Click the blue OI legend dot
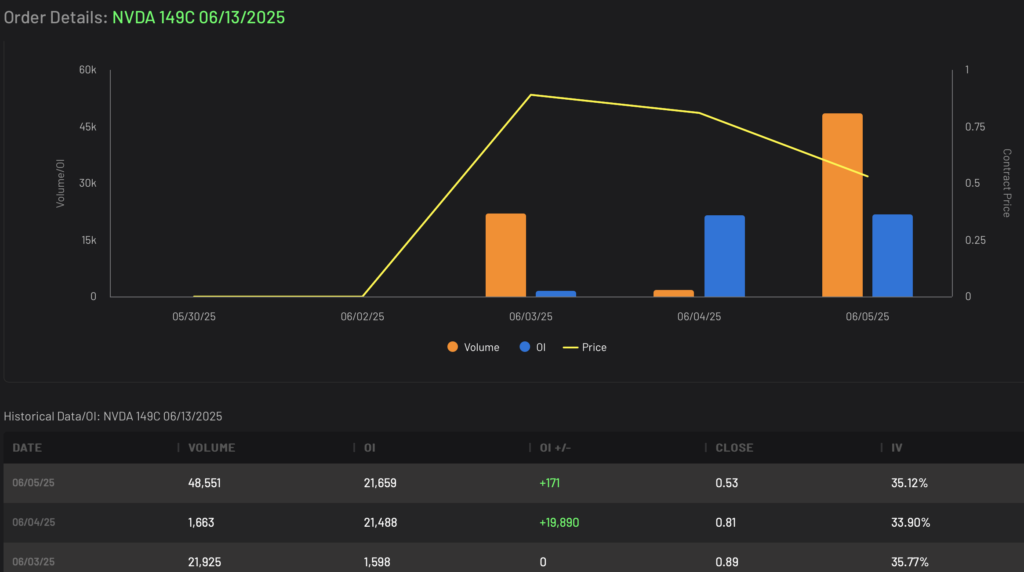The height and width of the screenshot is (572, 1024). click(x=524, y=347)
